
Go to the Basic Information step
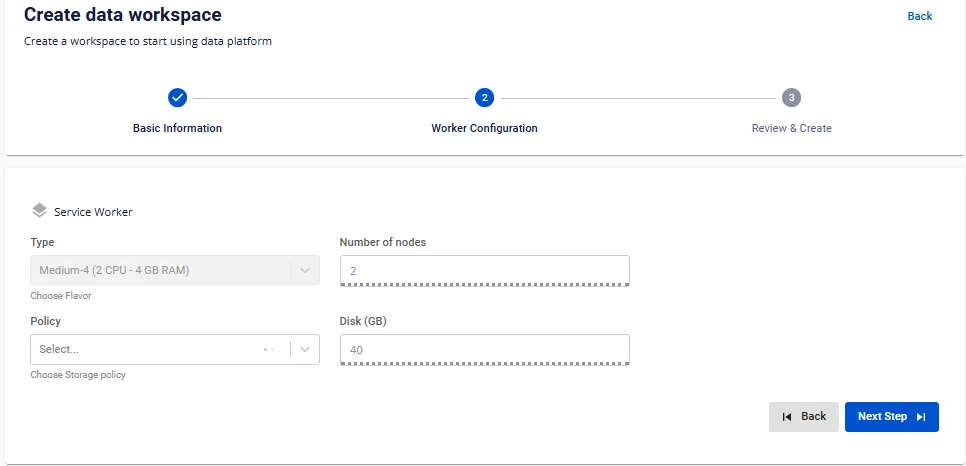(177, 128)
